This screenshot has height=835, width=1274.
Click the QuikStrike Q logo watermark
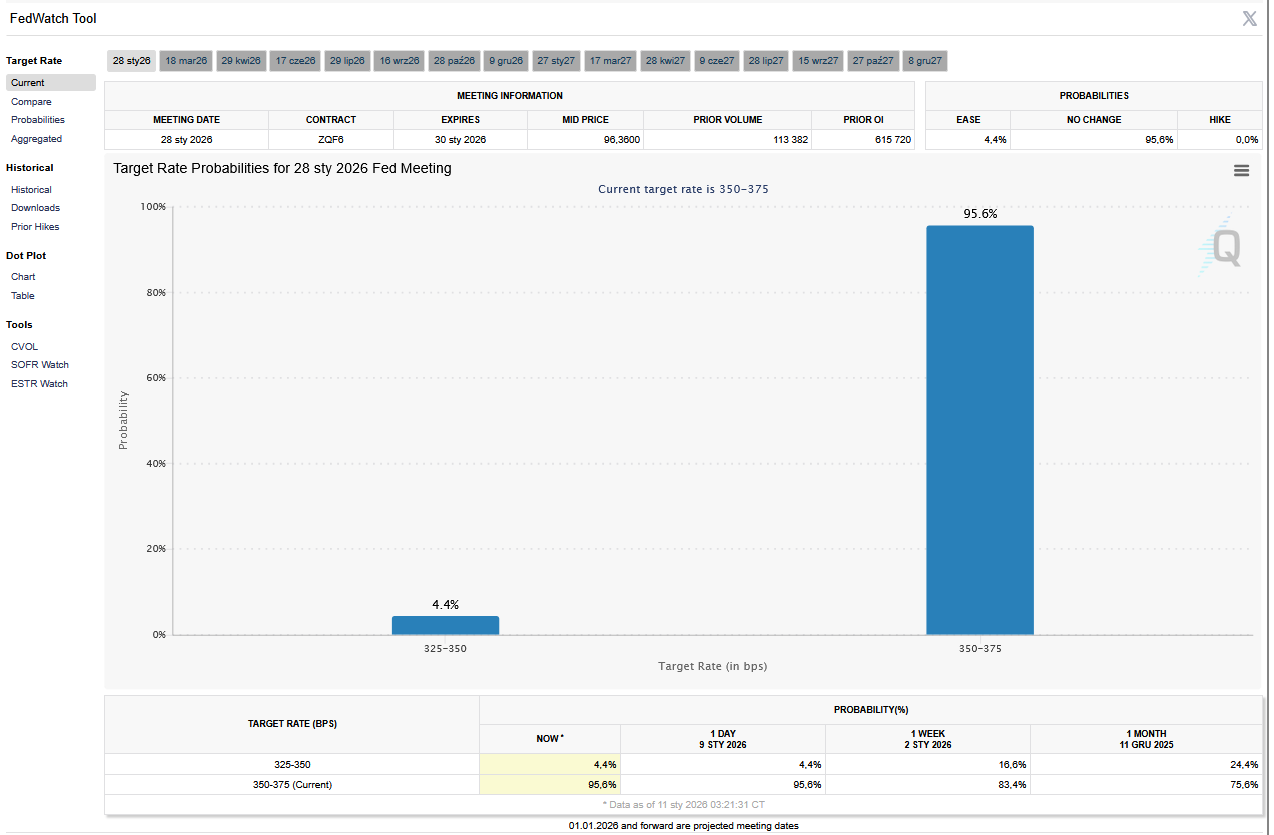click(1222, 248)
